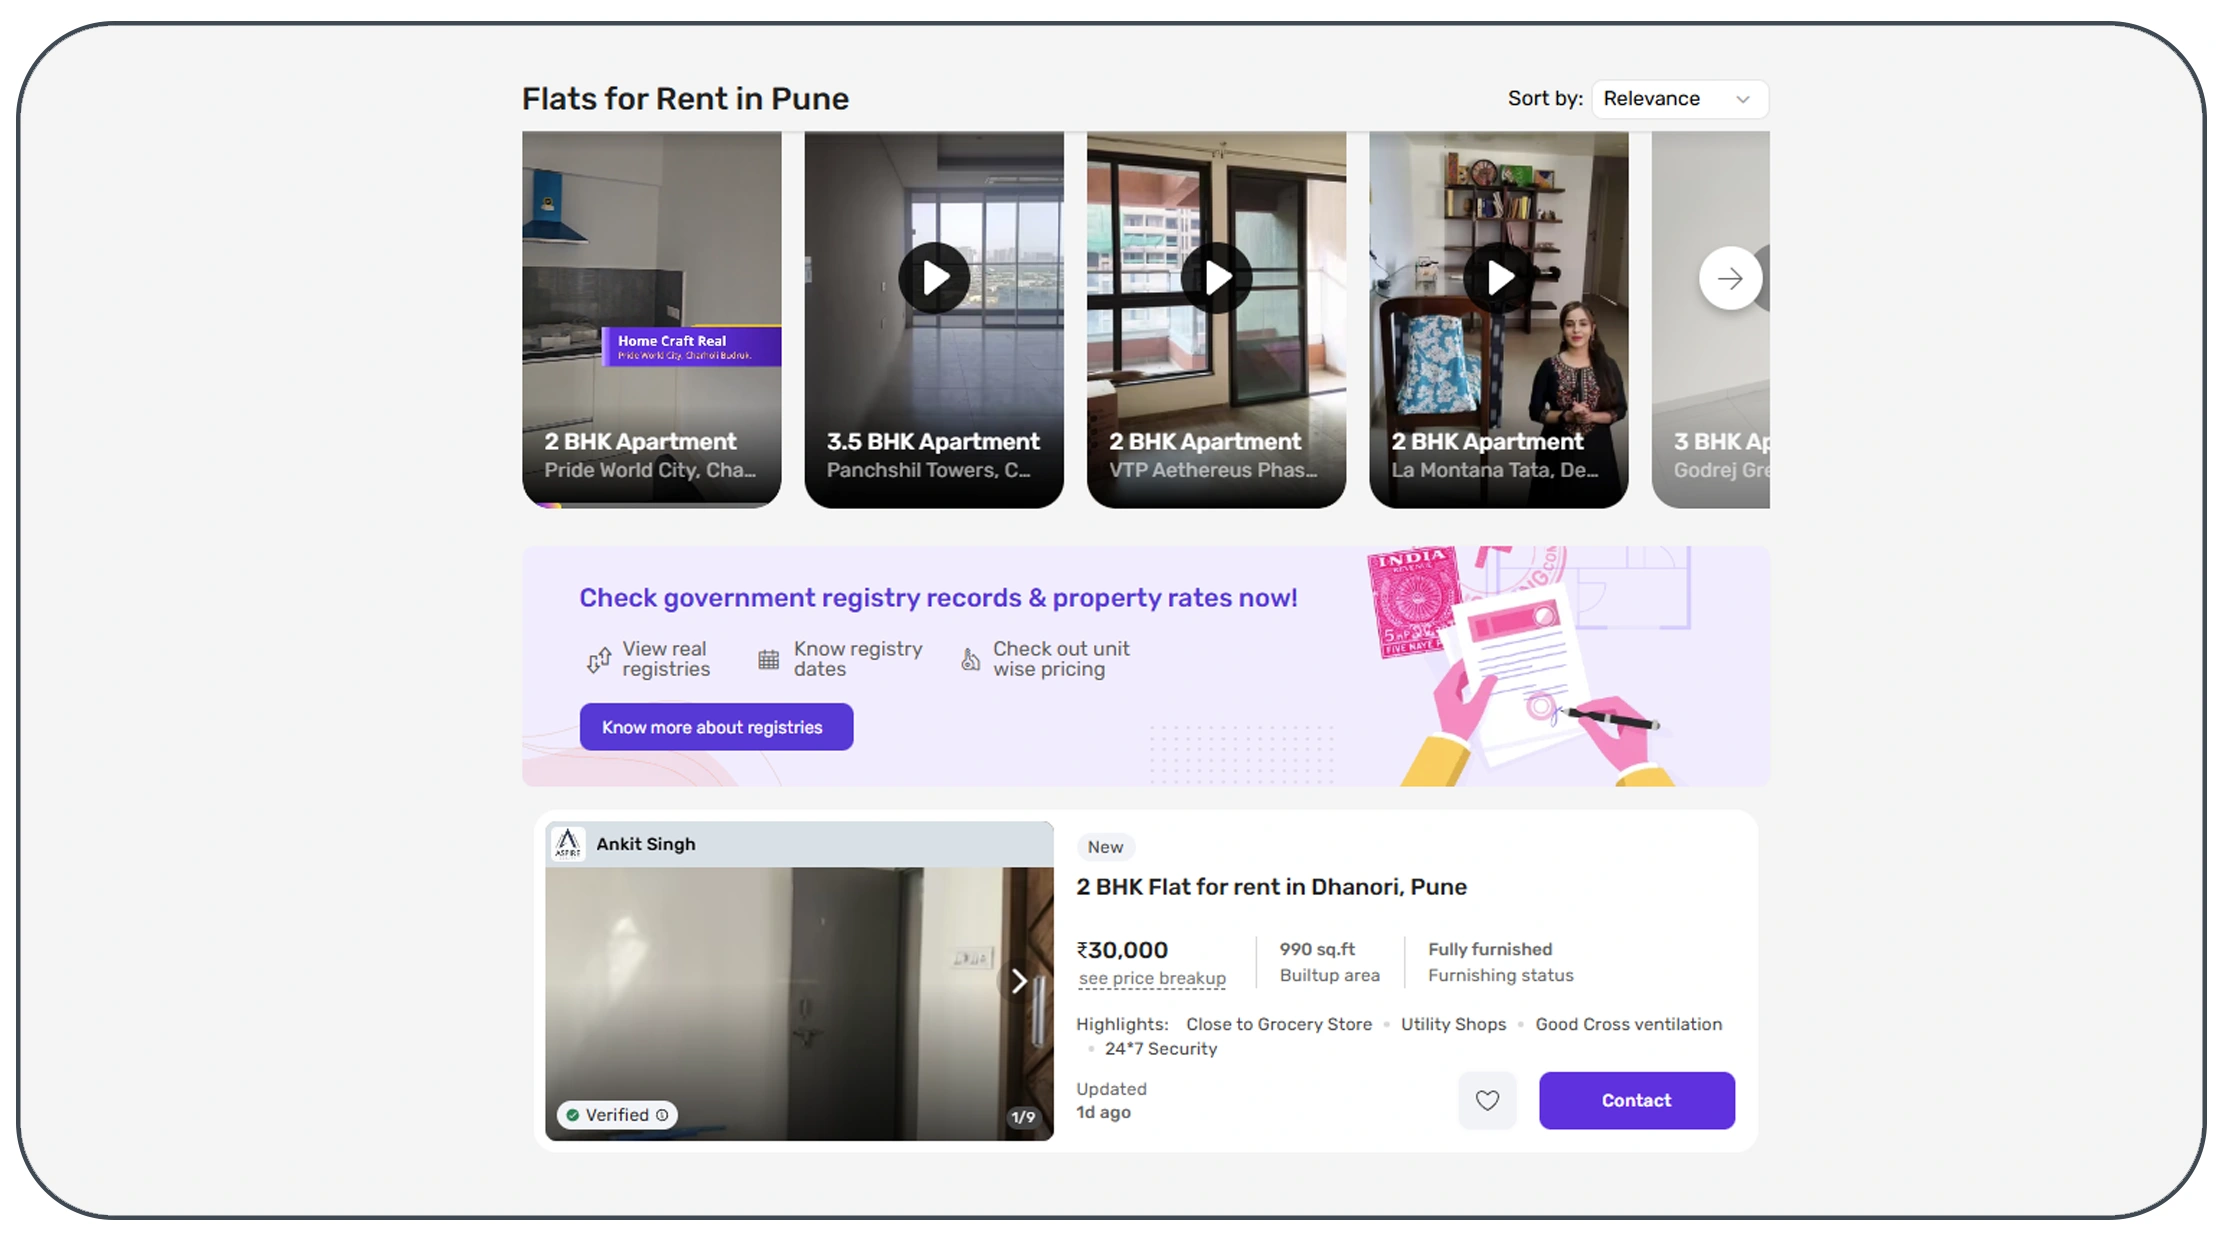The image size is (2223, 1240).
Task: Click the partially visible 3 BHK Godrej card
Action: tap(1710, 320)
